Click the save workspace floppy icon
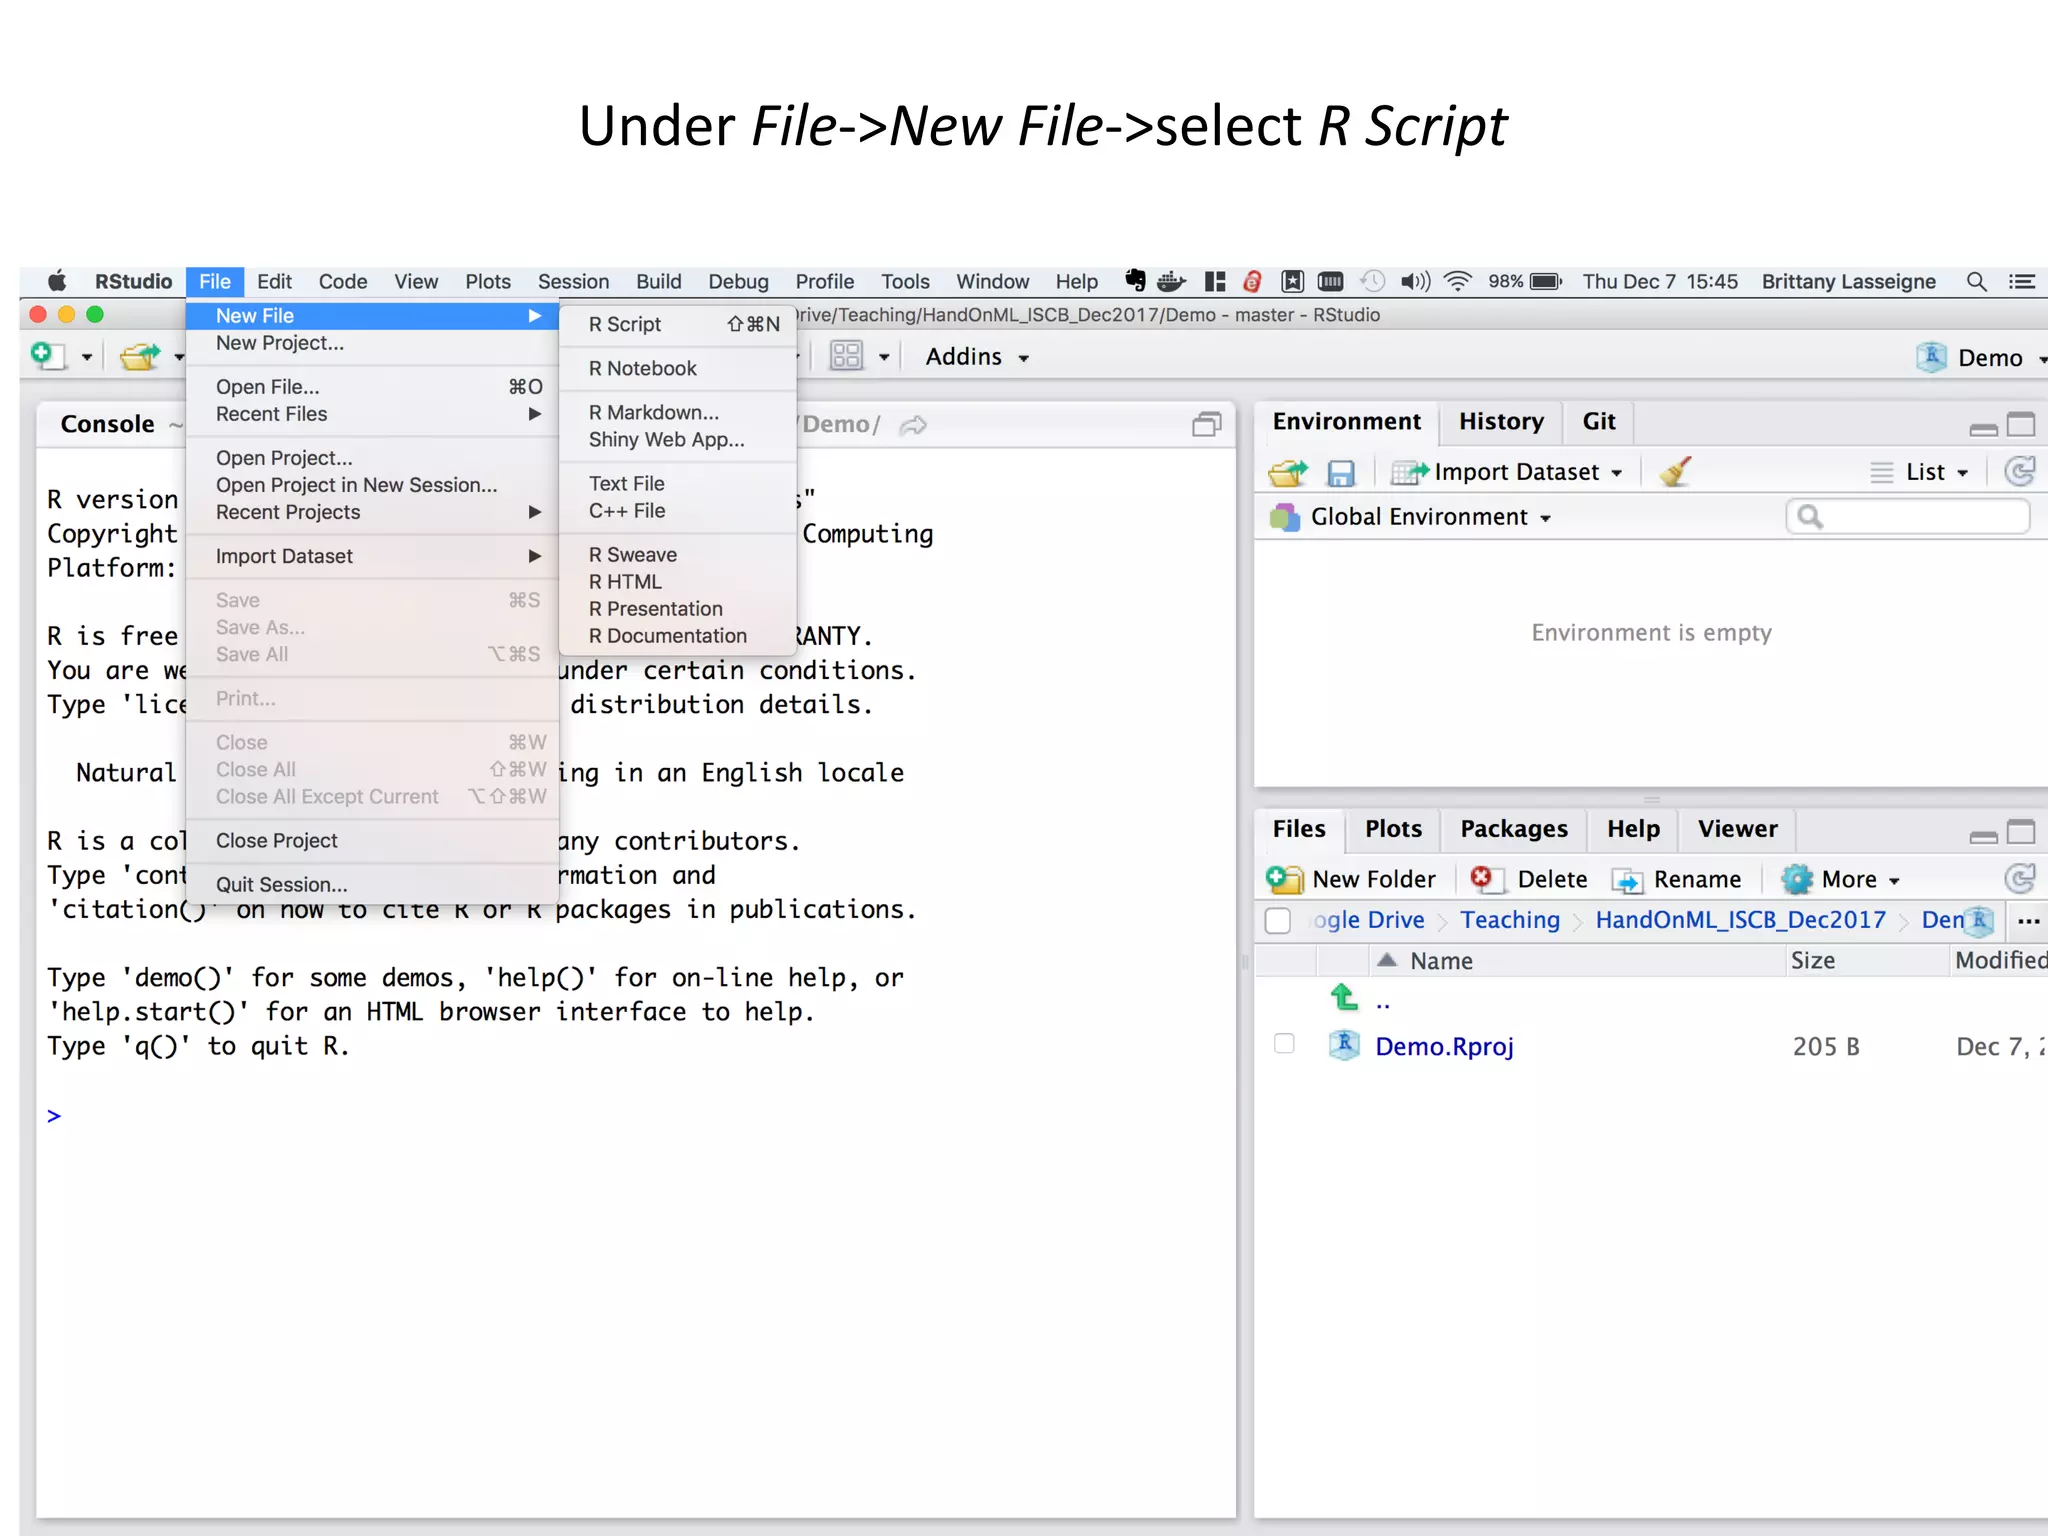The image size is (2048, 1536). coord(1341,472)
